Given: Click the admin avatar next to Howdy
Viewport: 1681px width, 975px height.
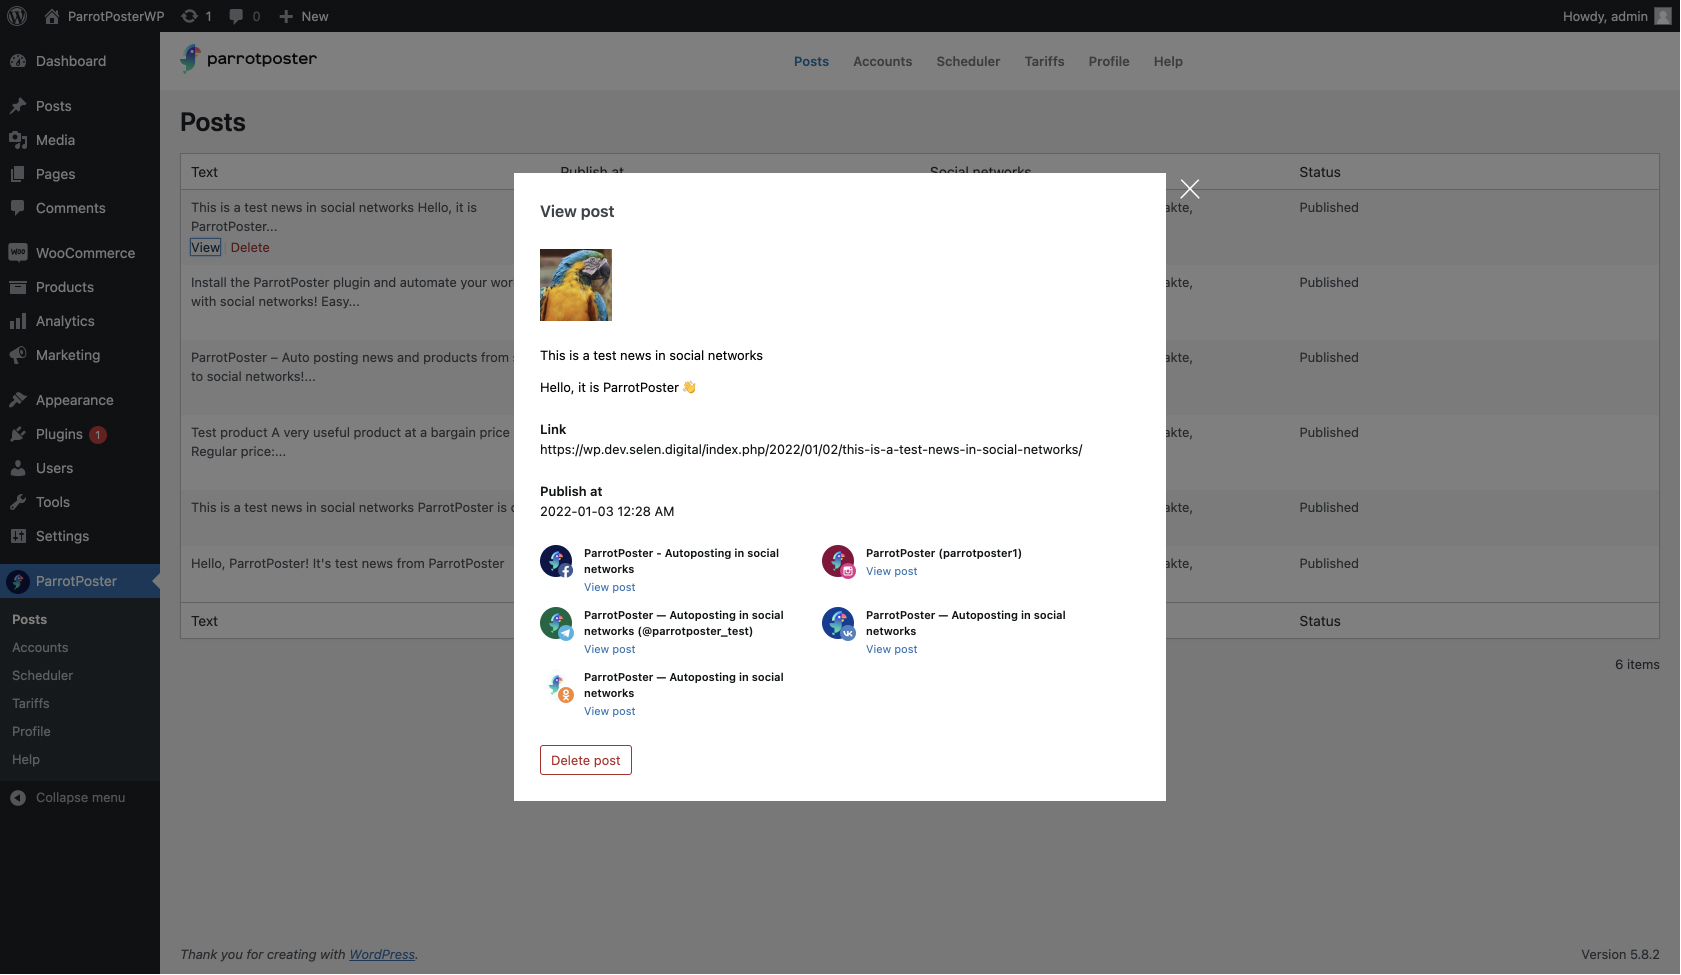Looking at the screenshot, I should (x=1663, y=16).
